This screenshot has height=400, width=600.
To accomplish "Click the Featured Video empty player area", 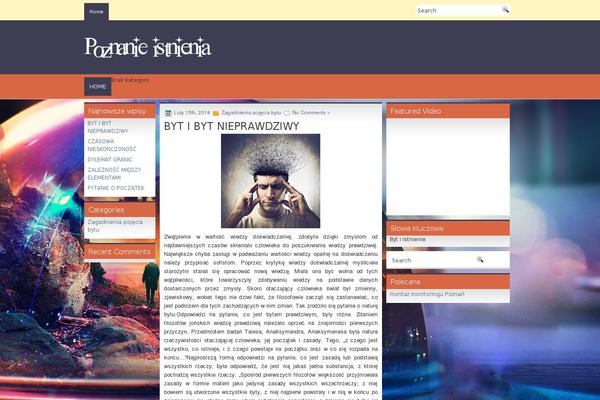I will pyautogui.click(x=448, y=167).
